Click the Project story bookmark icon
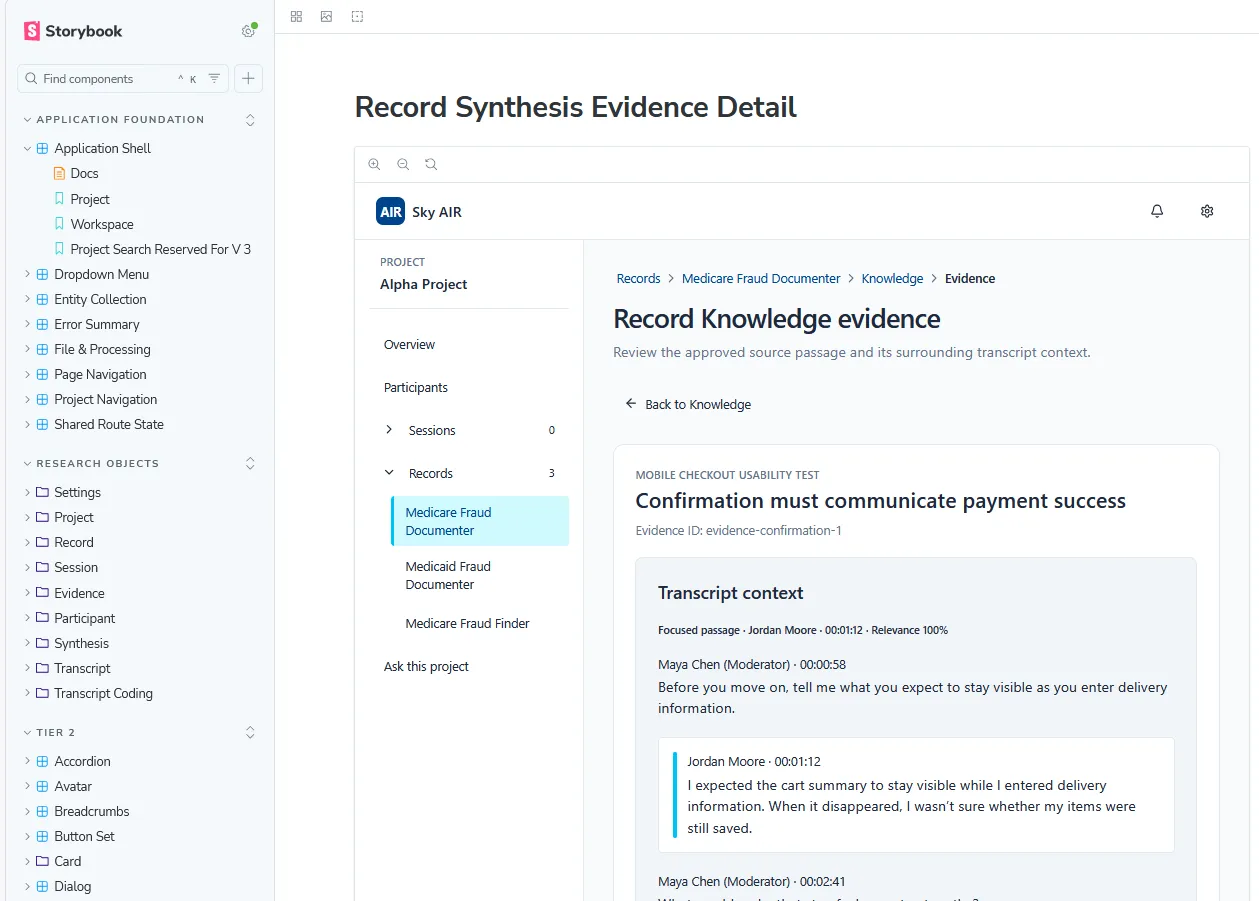1259x901 pixels. [x=59, y=199]
